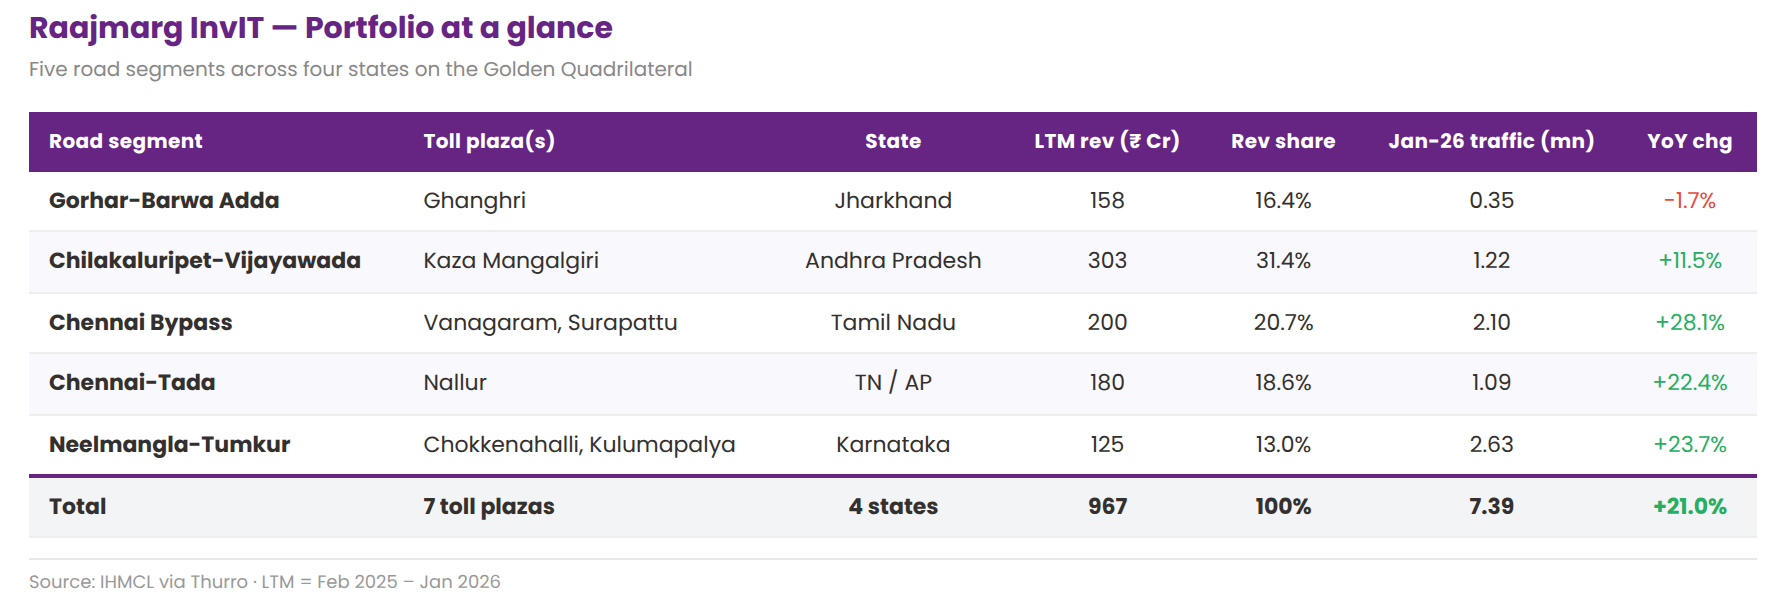Select the Toll plaza(s) column header
1767x611 pixels.
[x=489, y=141]
